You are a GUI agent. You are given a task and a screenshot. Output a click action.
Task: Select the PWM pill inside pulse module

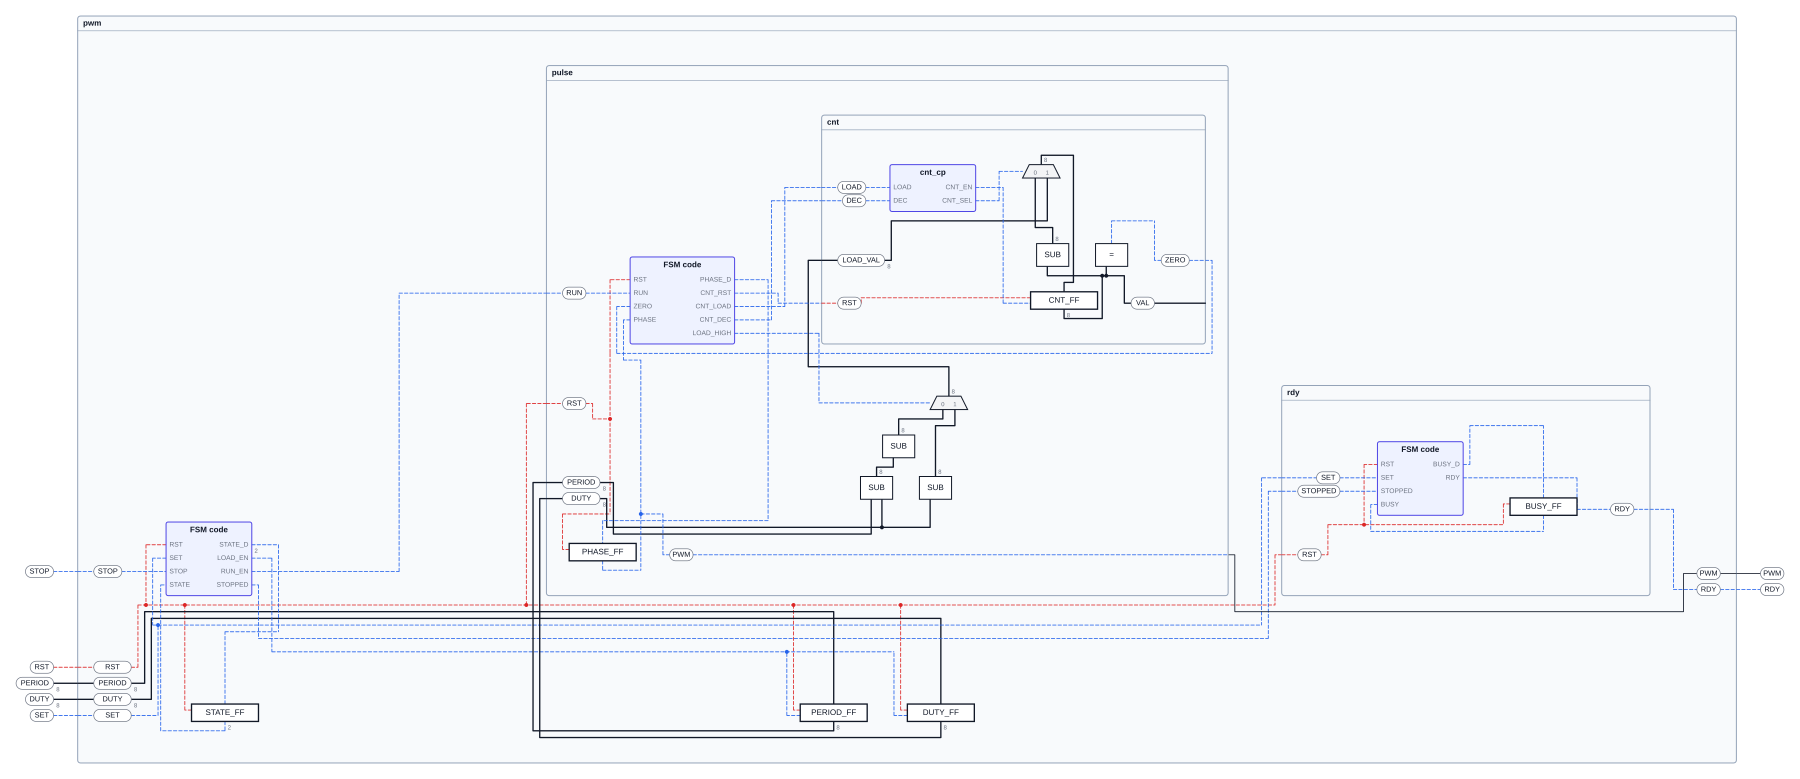click(681, 554)
